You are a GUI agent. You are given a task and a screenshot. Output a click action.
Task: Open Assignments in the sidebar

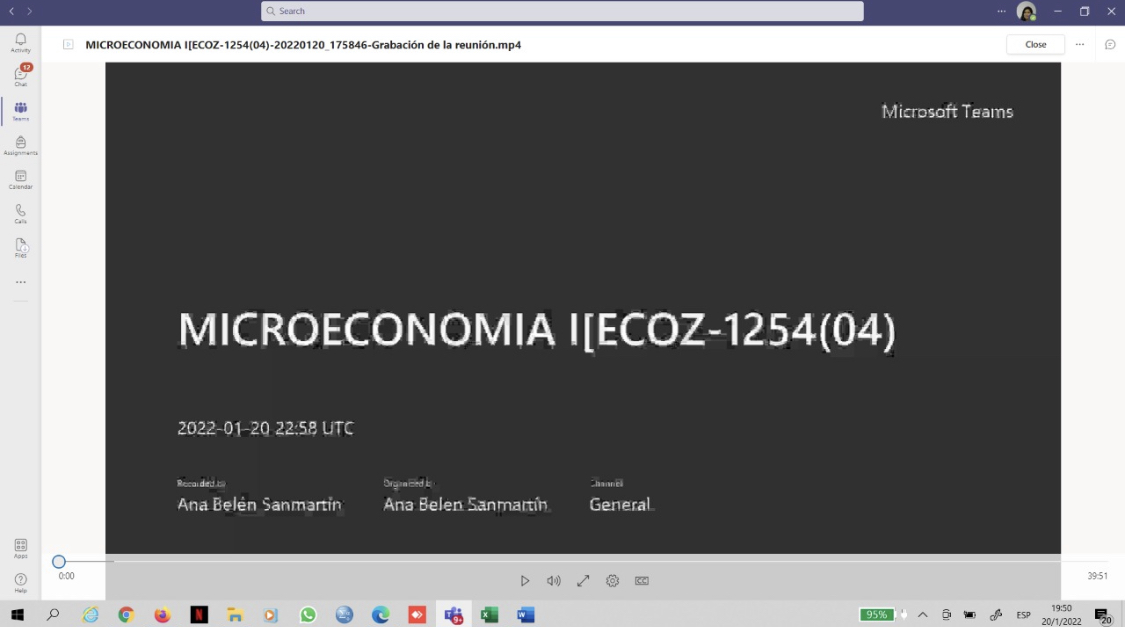tap(20, 146)
